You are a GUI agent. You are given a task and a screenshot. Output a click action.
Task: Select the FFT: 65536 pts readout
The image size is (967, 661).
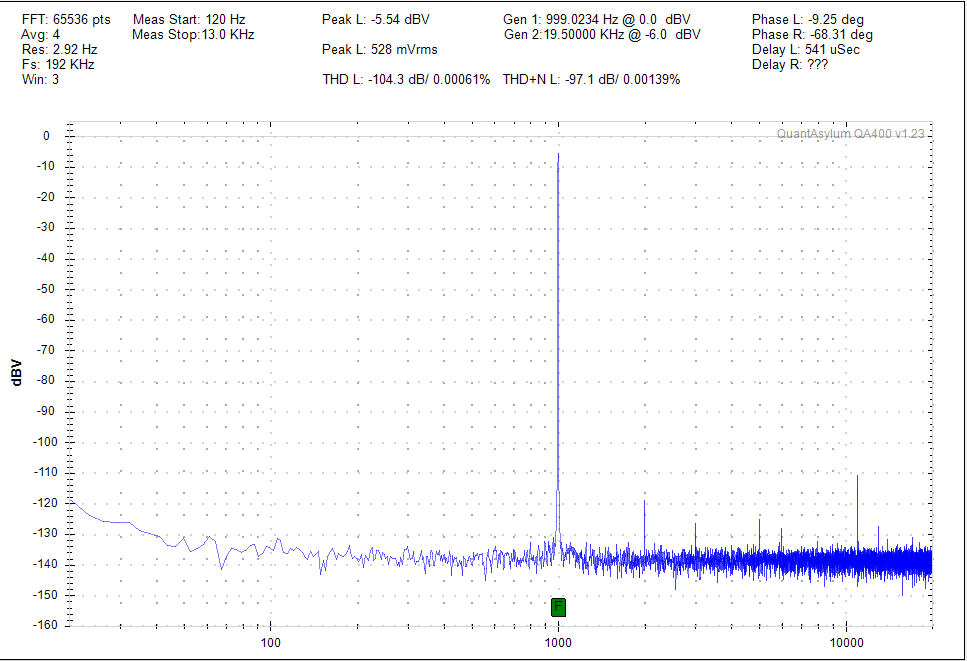click(66, 20)
